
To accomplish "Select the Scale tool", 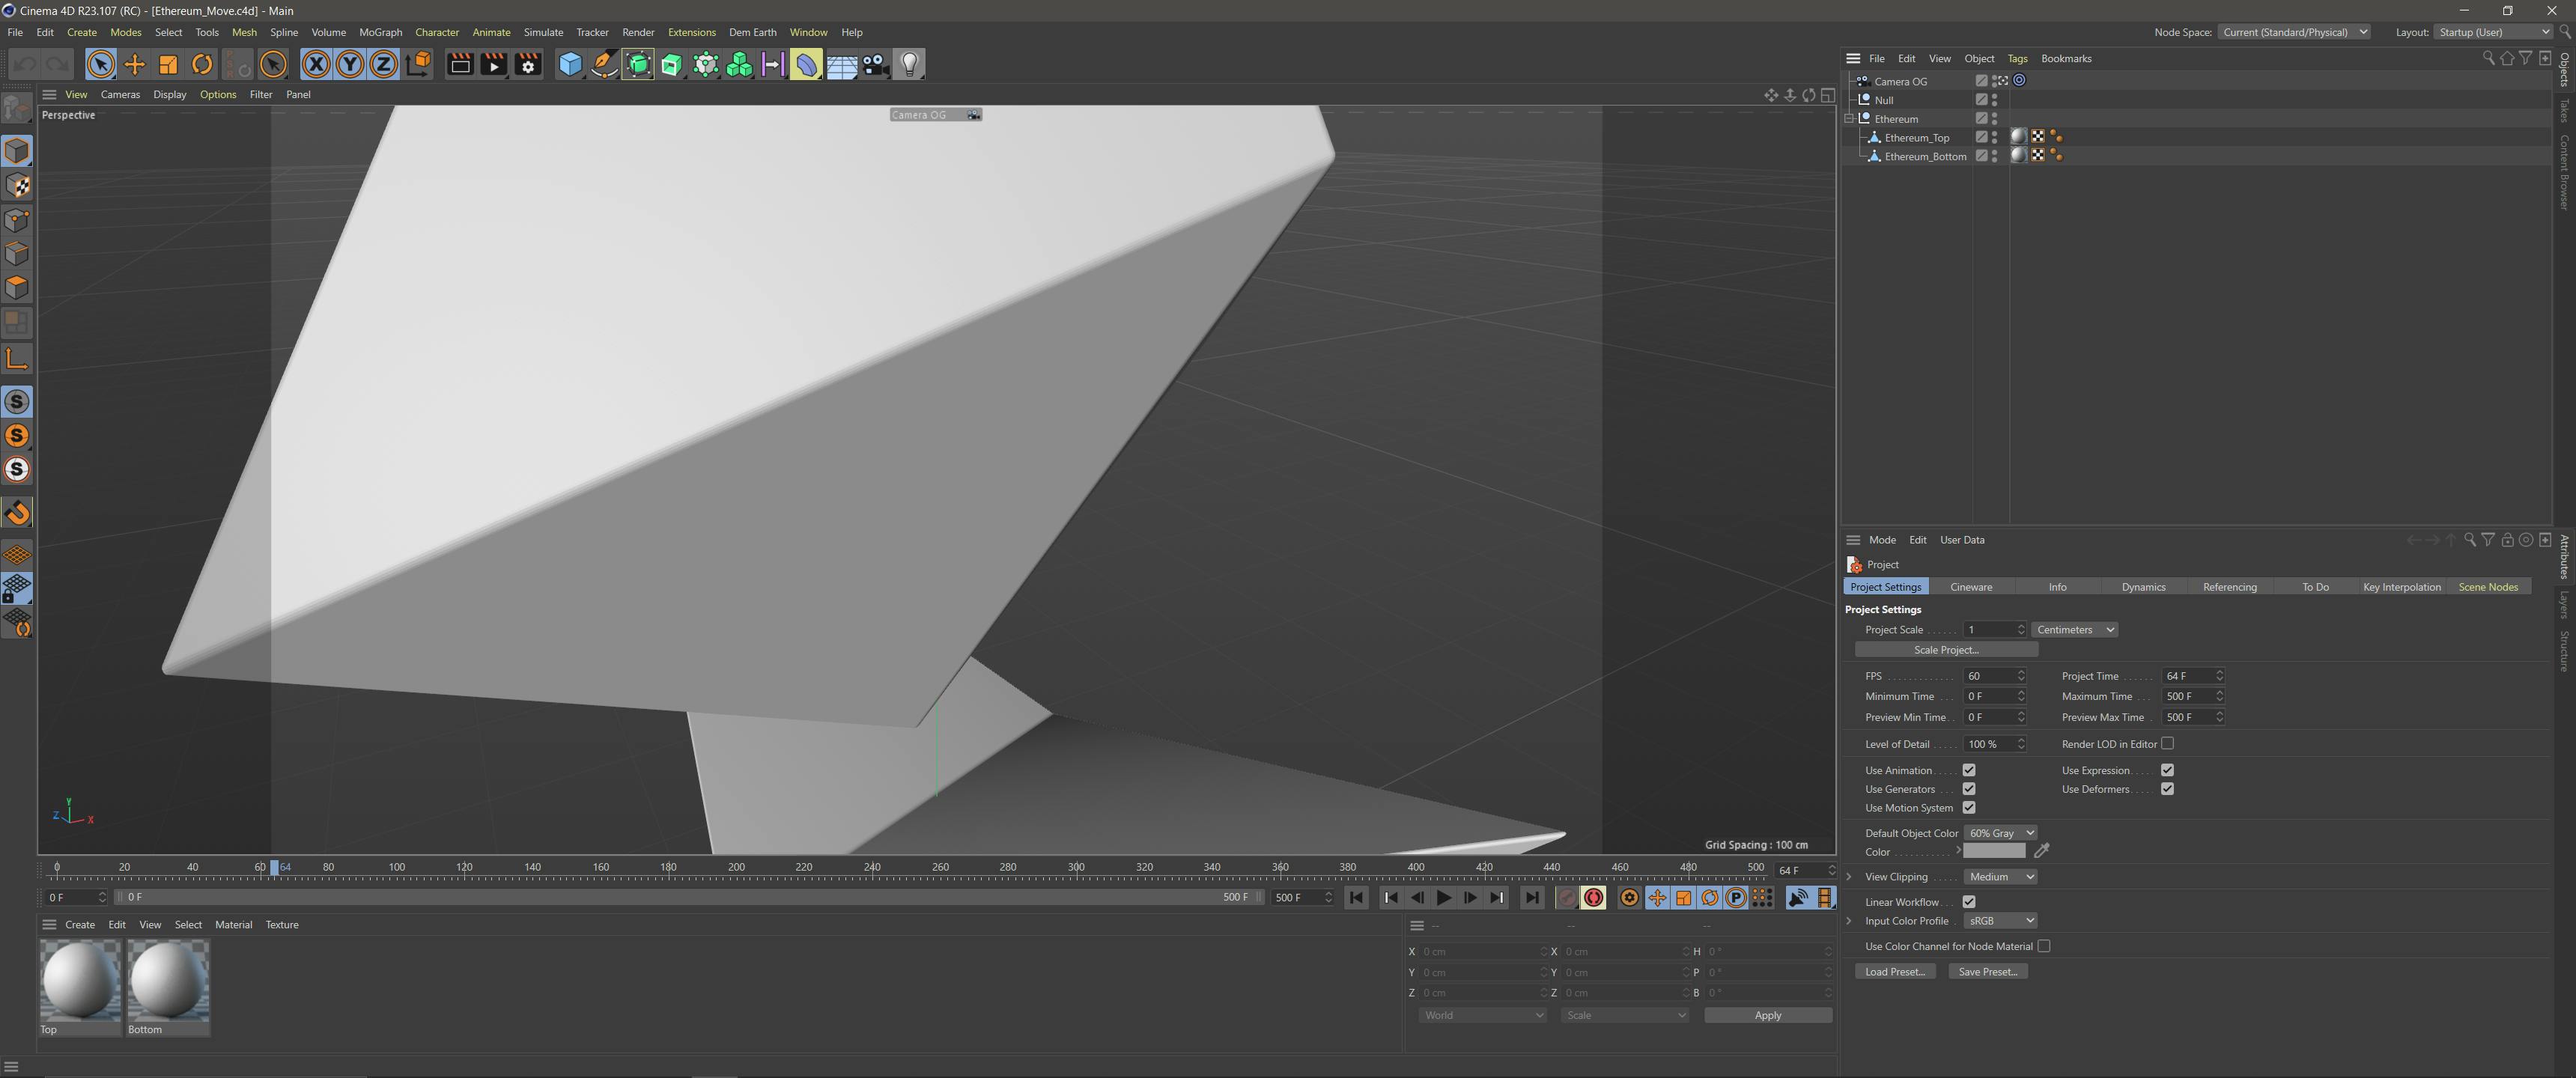I will (168, 65).
